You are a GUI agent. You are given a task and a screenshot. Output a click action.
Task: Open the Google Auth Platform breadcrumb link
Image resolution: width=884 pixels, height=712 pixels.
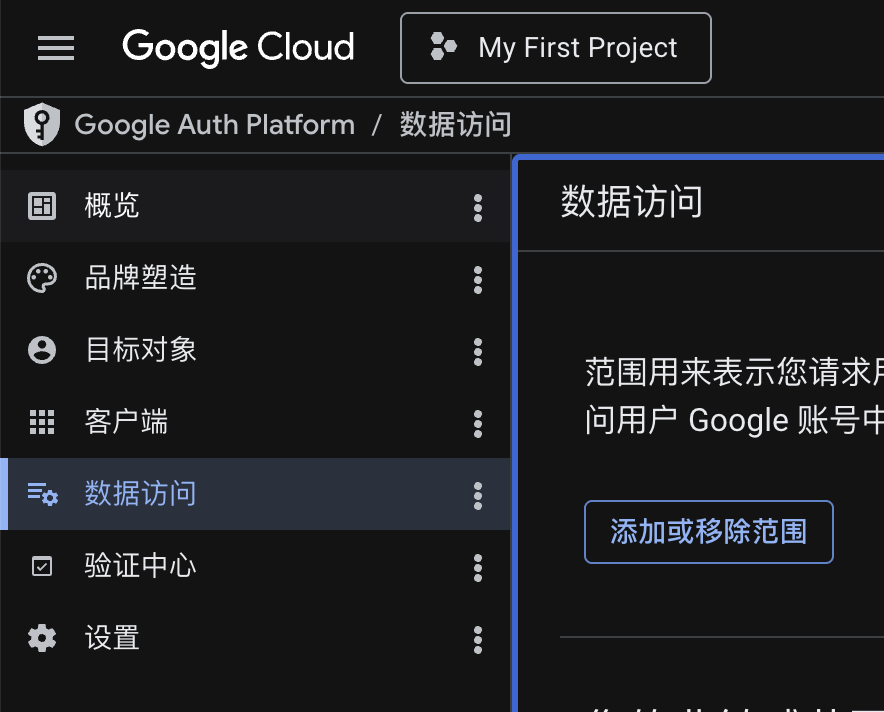click(215, 124)
